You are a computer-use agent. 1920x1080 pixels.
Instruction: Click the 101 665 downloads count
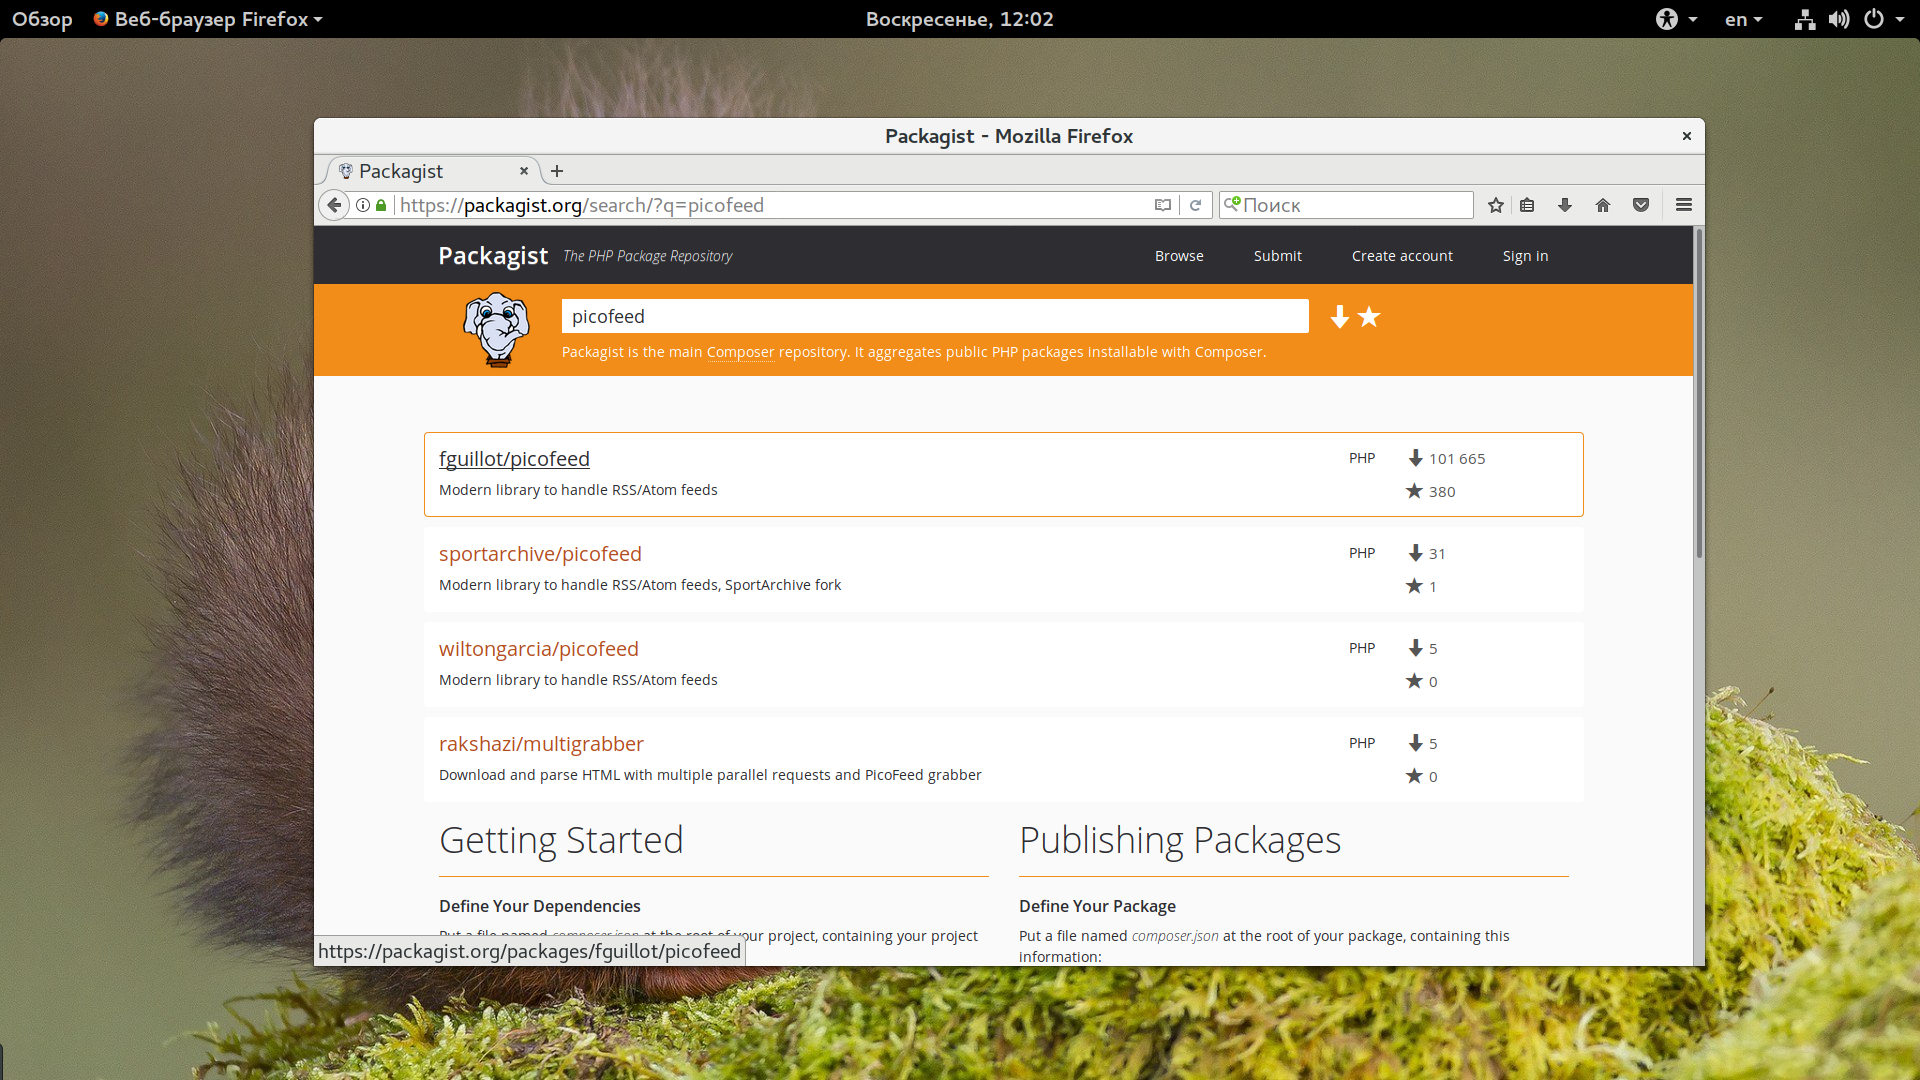[x=1456, y=459]
